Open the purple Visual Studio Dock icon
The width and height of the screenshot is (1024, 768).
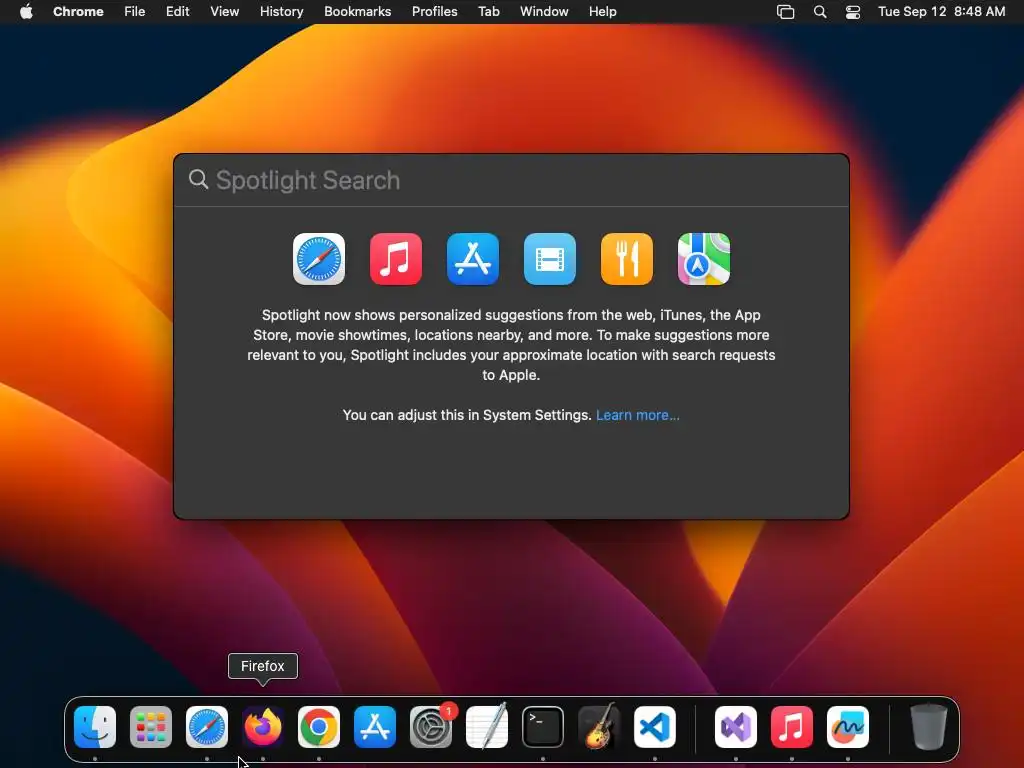click(x=736, y=727)
